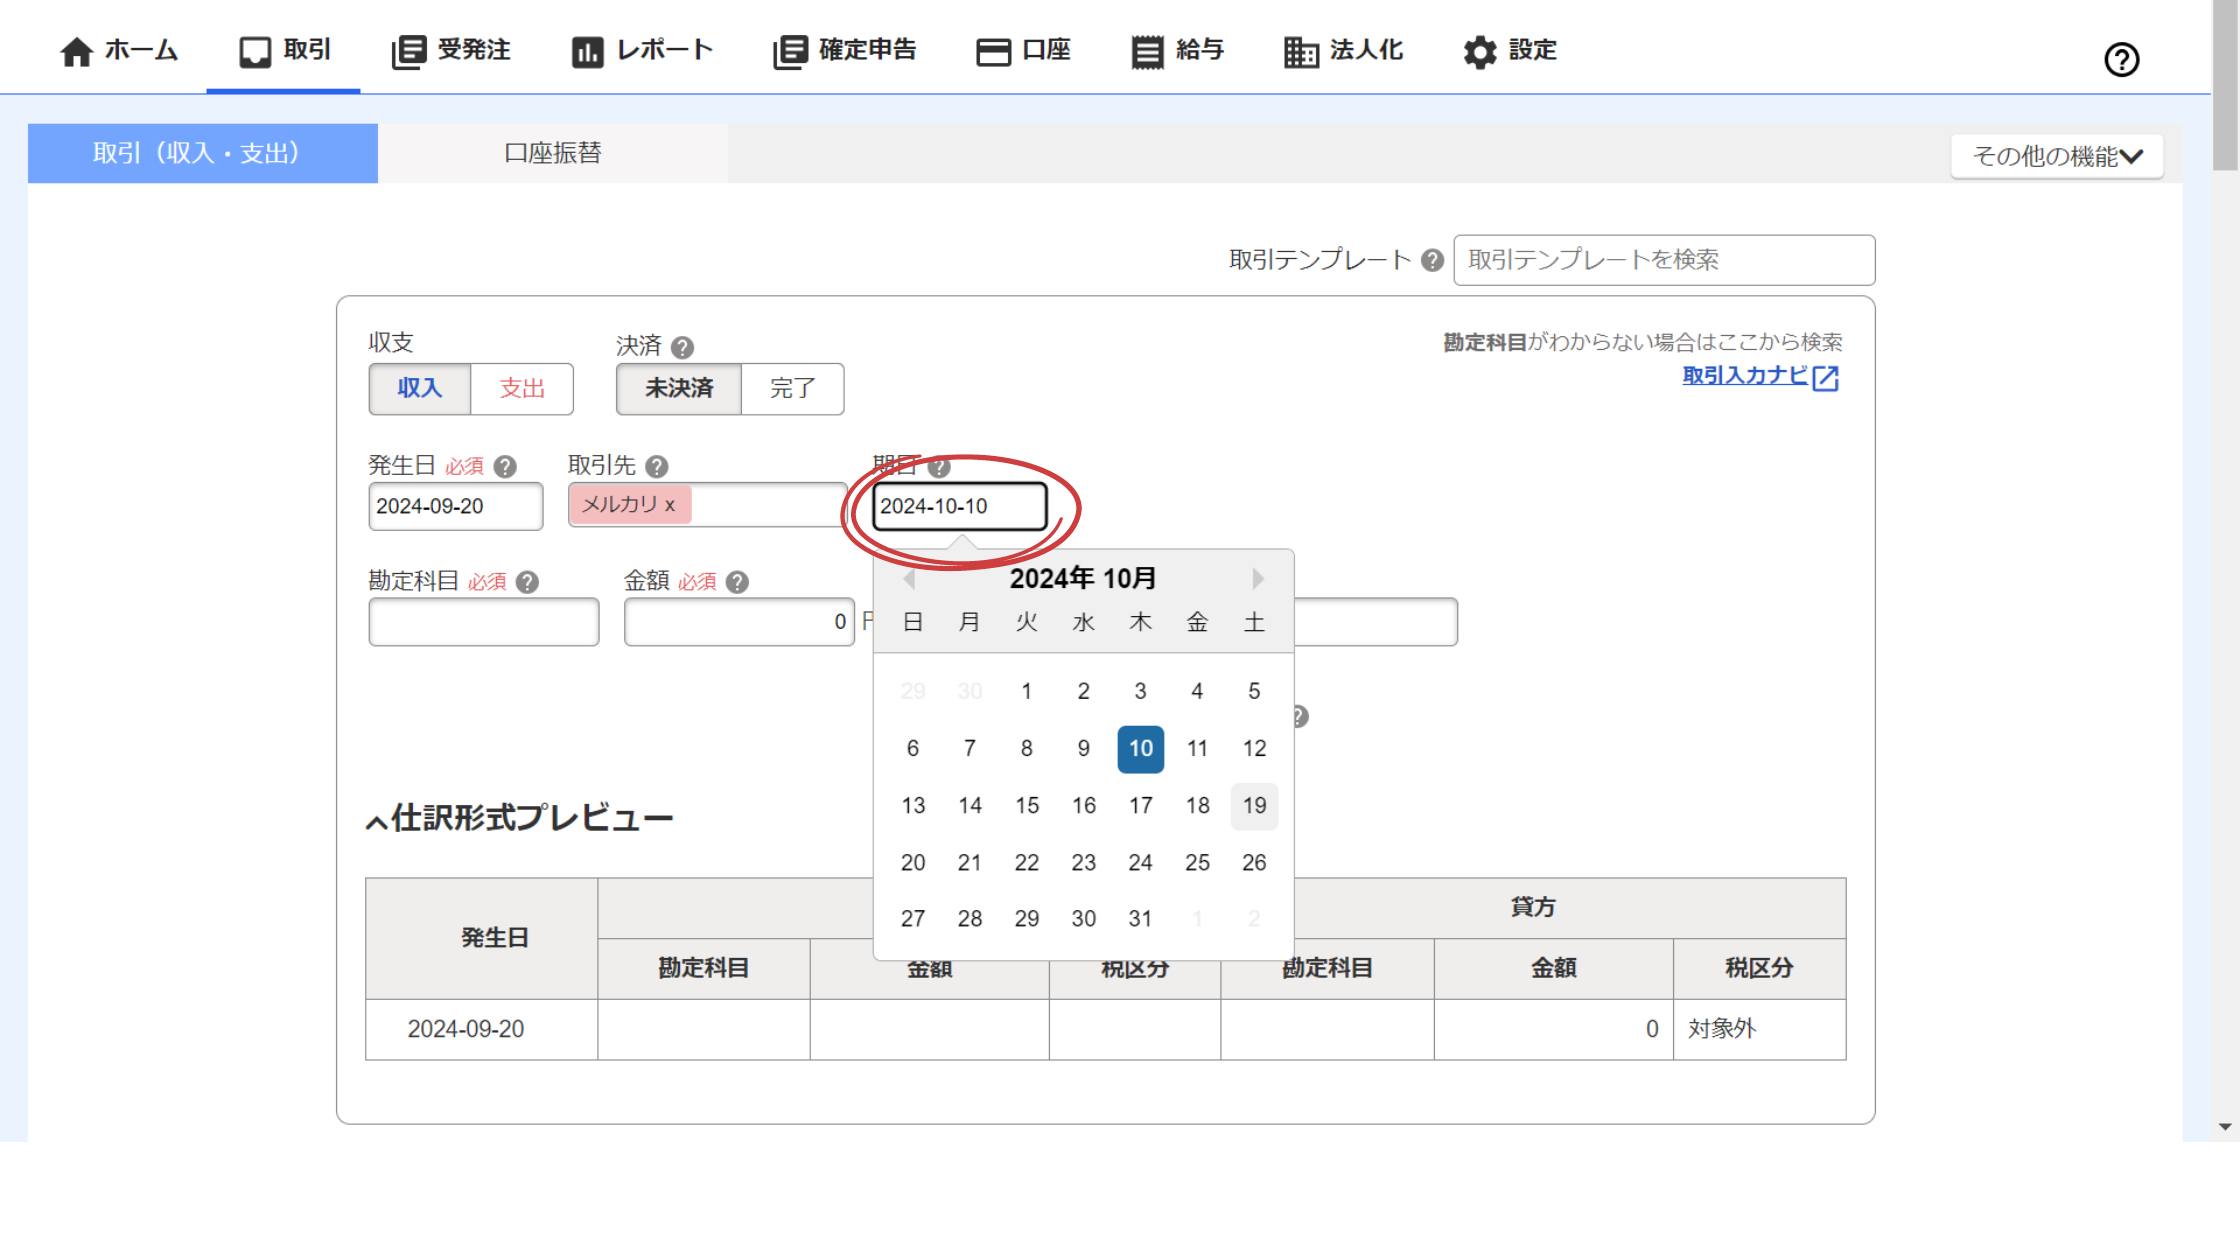Click the help icon next to 金額

(x=738, y=582)
